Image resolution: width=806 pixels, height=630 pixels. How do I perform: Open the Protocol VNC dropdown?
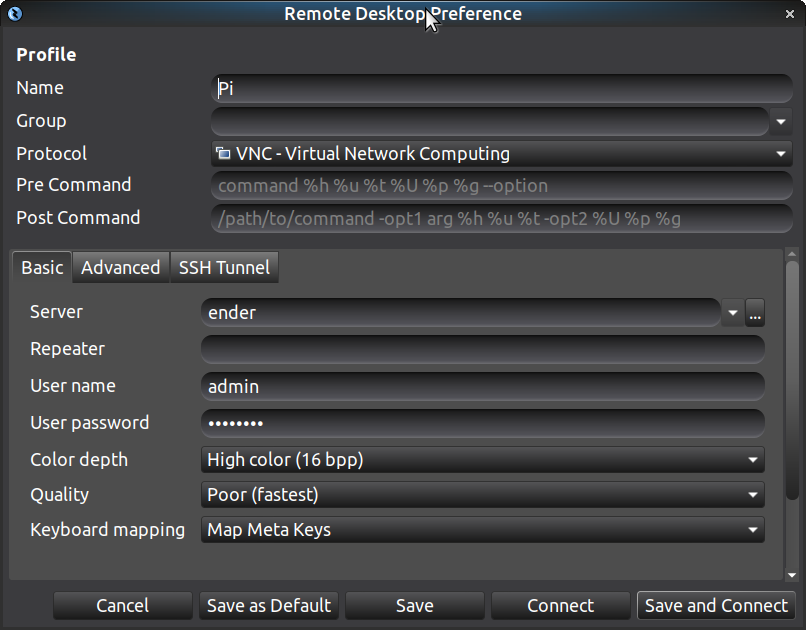pyautogui.click(x=501, y=154)
